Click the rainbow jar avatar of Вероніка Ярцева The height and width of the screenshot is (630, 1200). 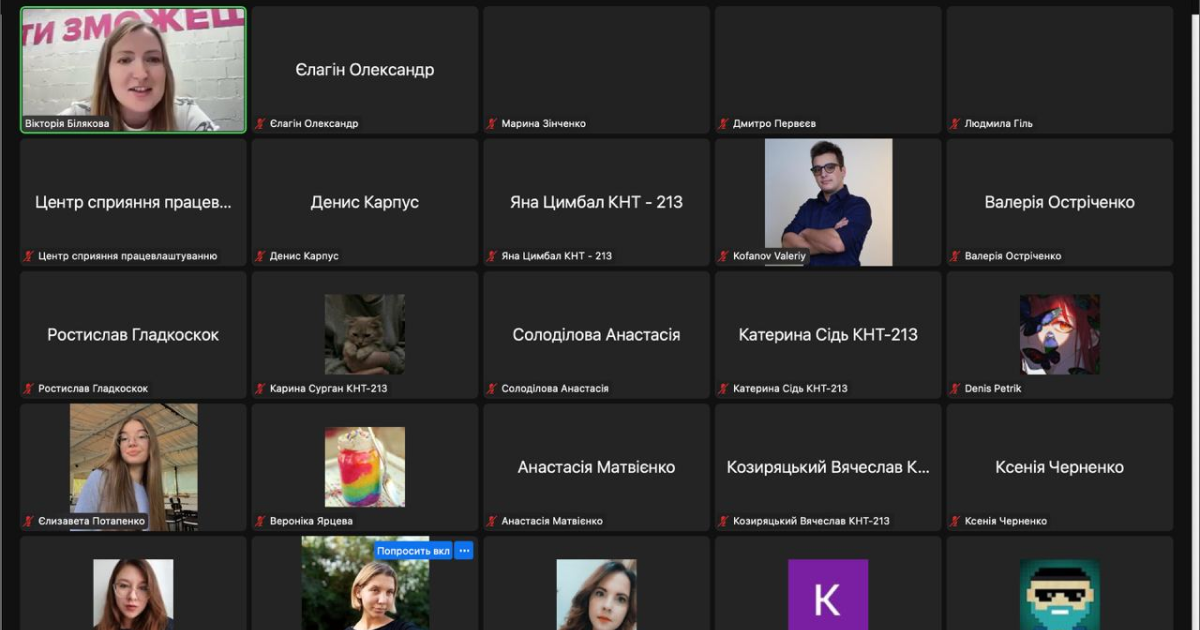365,466
